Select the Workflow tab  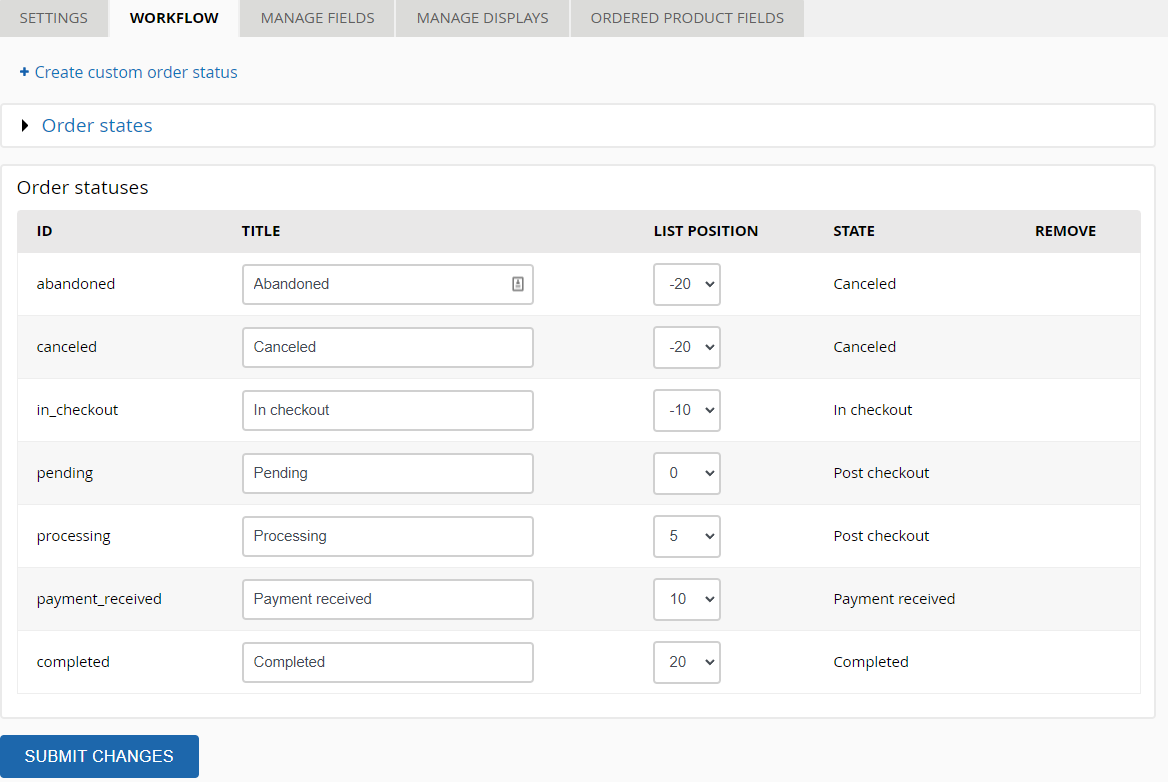pos(174,18)
